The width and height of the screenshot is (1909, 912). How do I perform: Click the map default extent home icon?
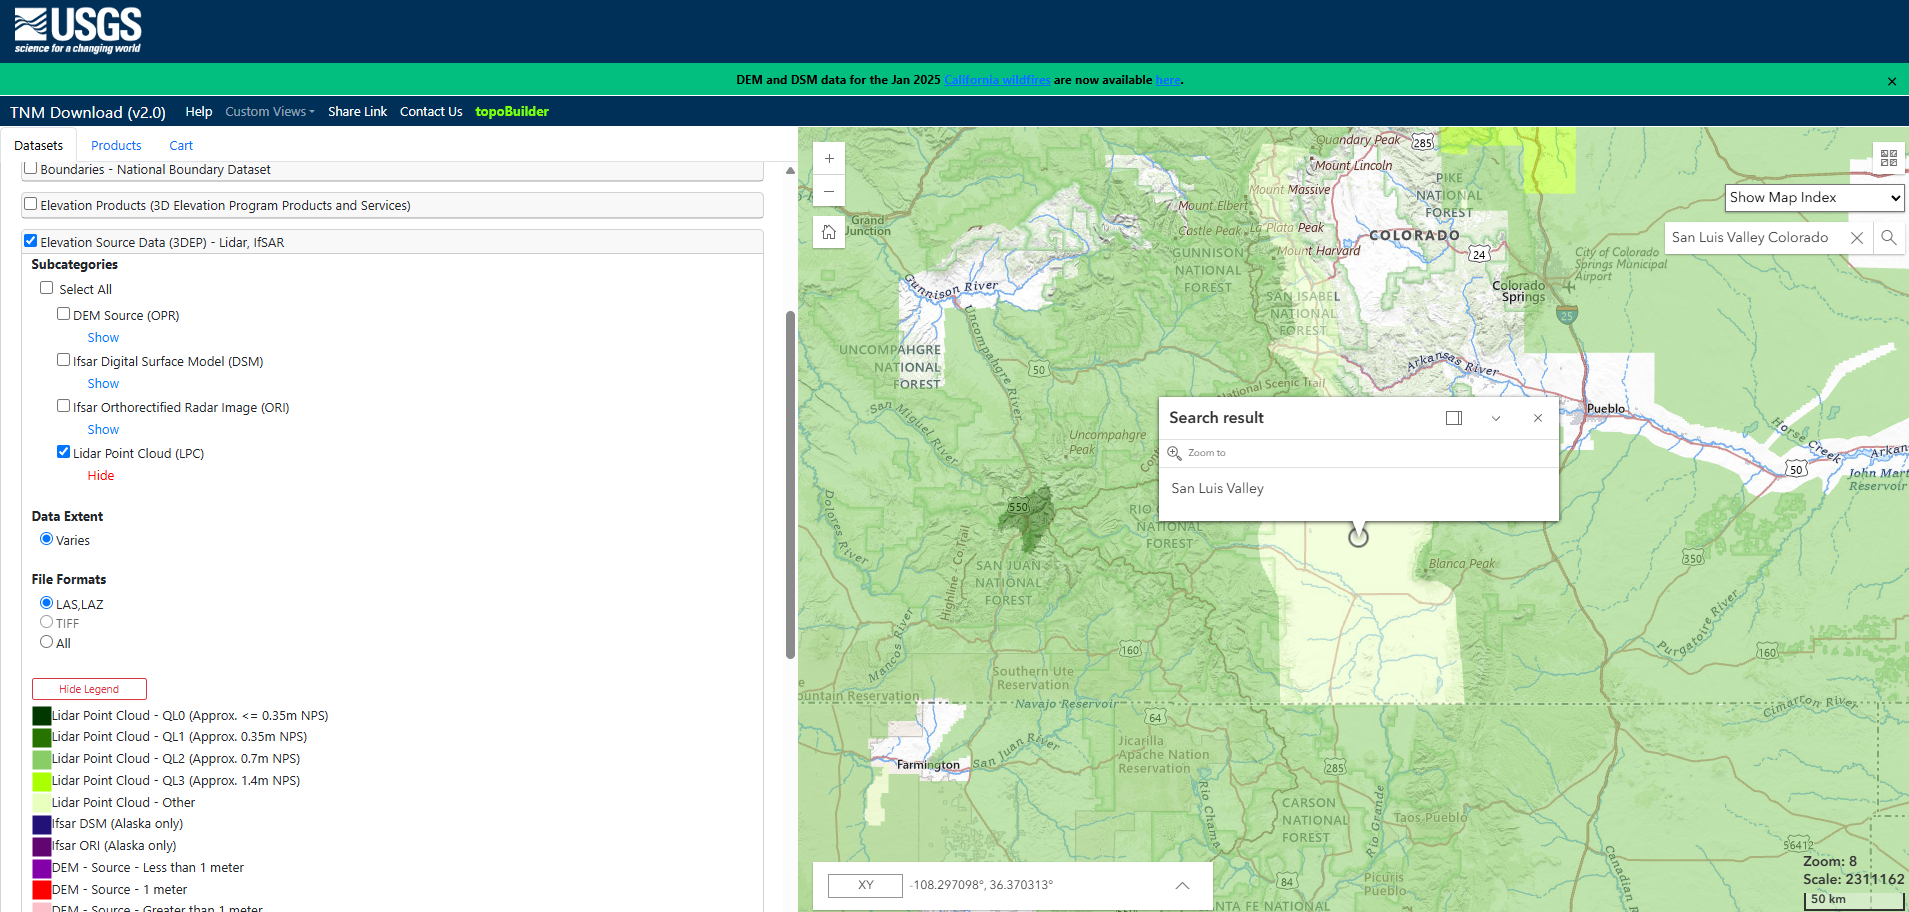(829, 233)
